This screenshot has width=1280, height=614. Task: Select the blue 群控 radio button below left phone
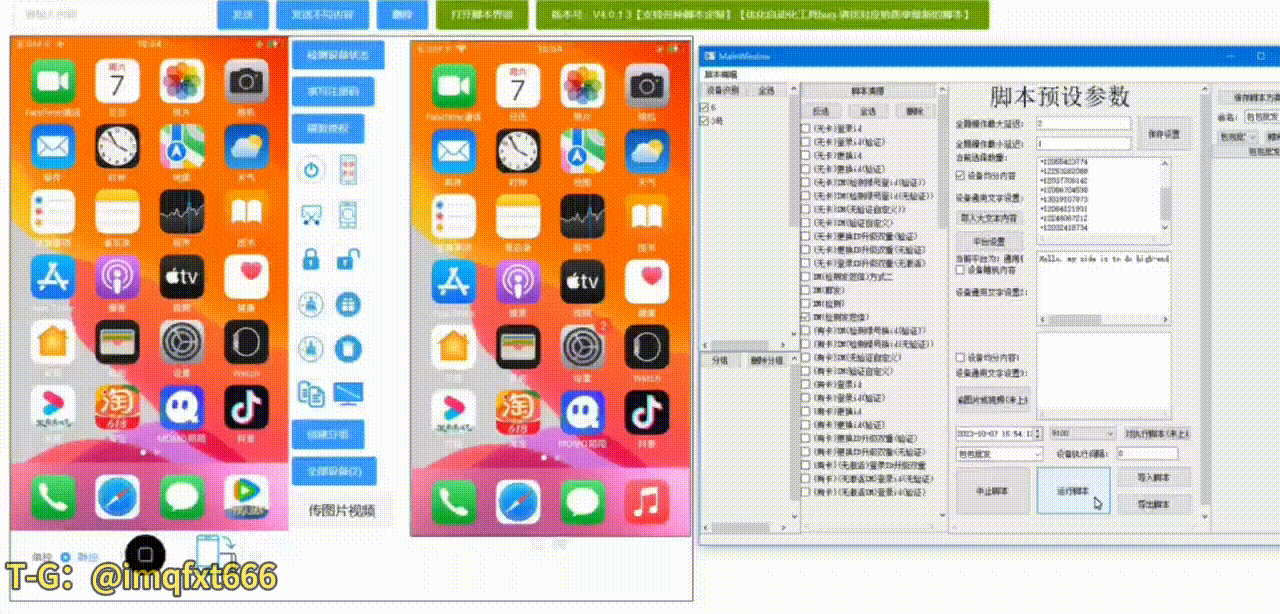click(66, 556)
